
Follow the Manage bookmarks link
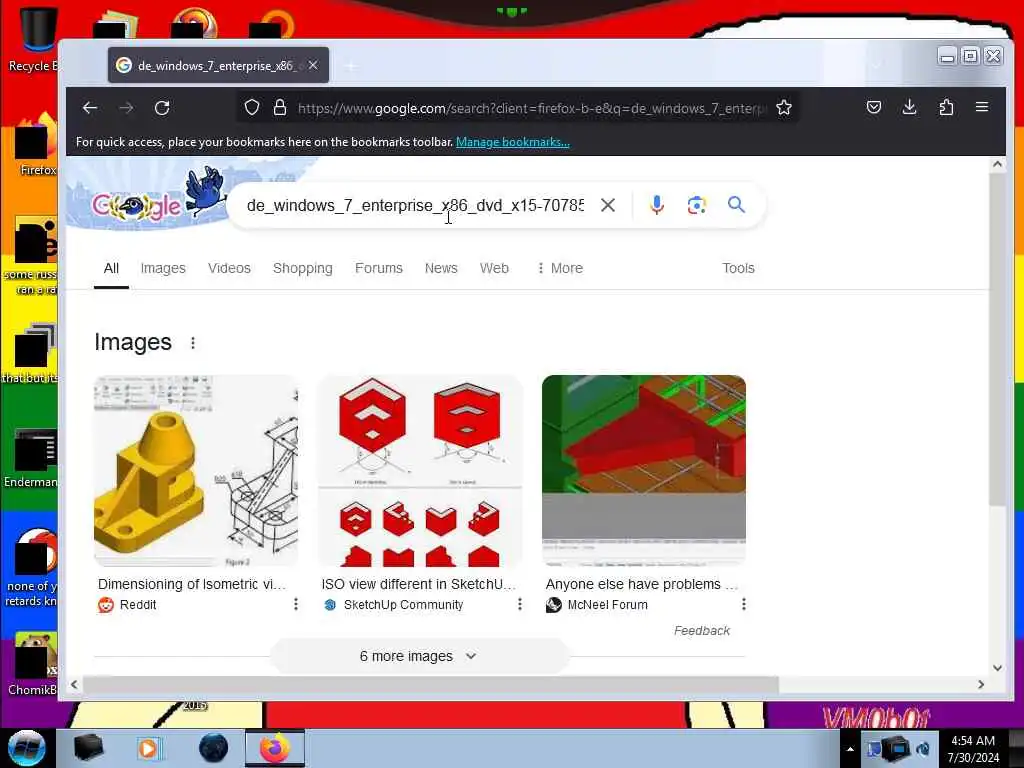[x=513, y=142]
